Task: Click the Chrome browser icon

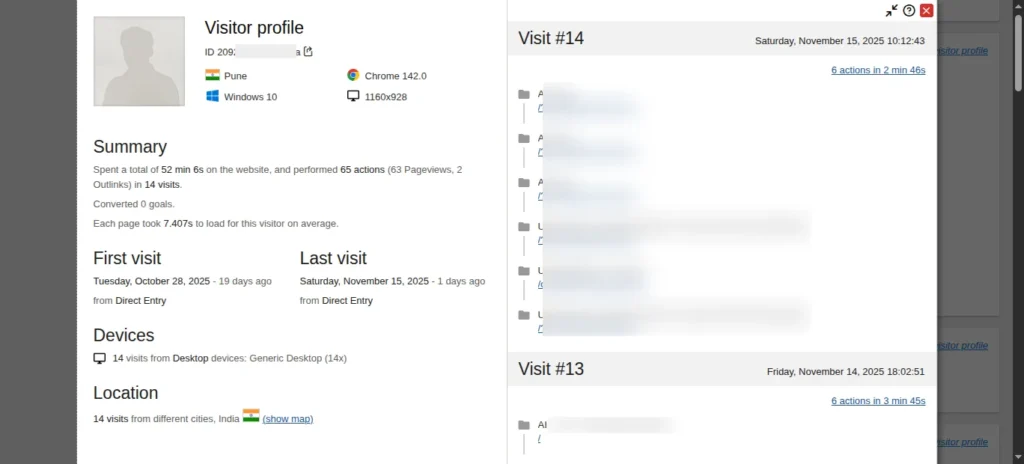Action: (353, 75)
